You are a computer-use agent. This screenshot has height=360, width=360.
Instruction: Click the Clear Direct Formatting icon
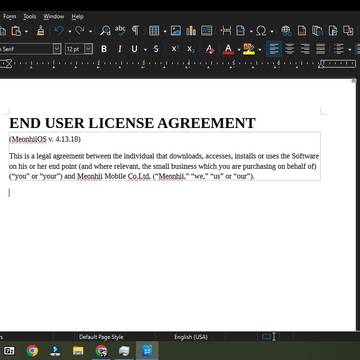tap(210, 49)
